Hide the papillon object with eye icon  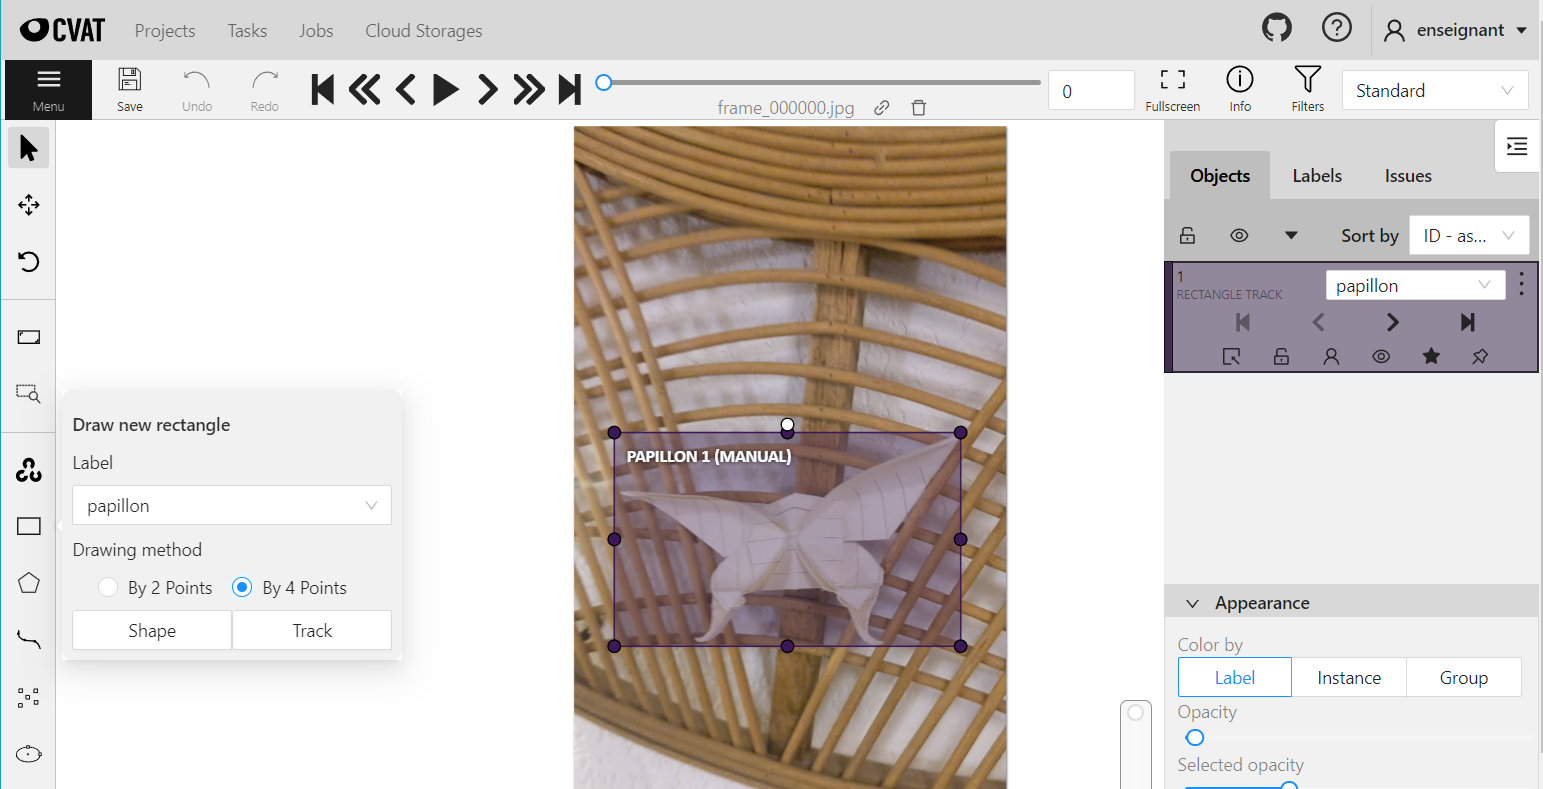(1381, 356)
